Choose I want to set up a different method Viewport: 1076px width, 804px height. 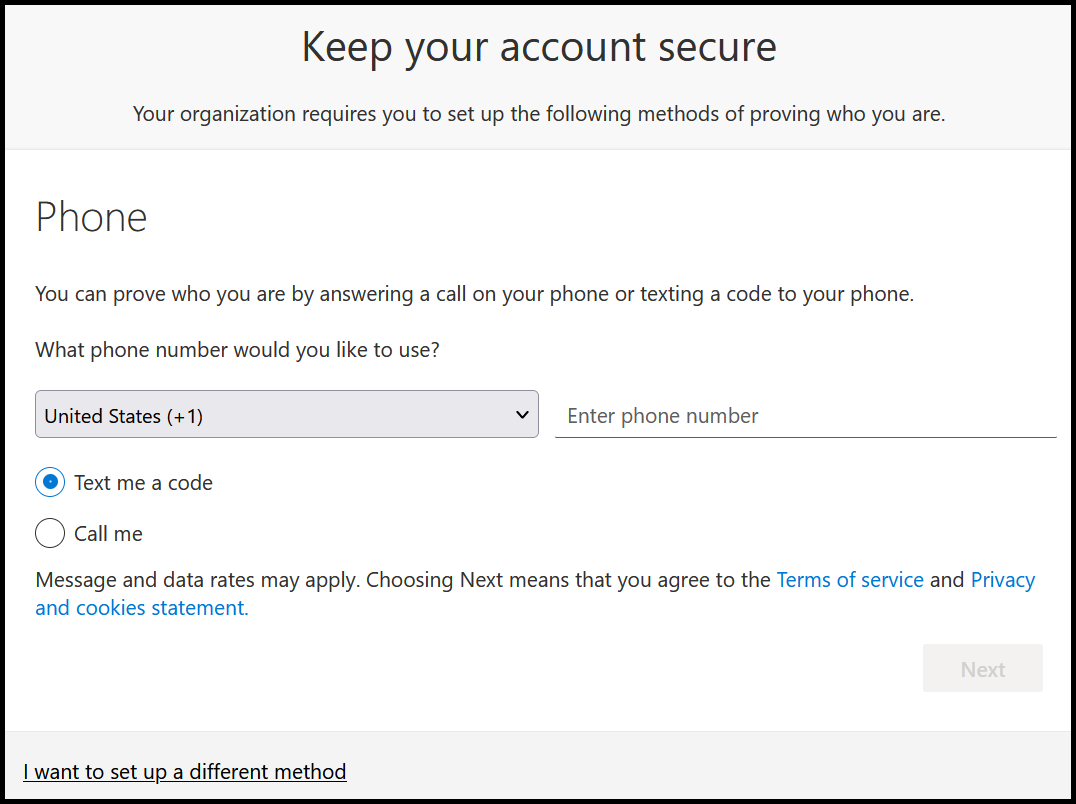pos(185,772)
